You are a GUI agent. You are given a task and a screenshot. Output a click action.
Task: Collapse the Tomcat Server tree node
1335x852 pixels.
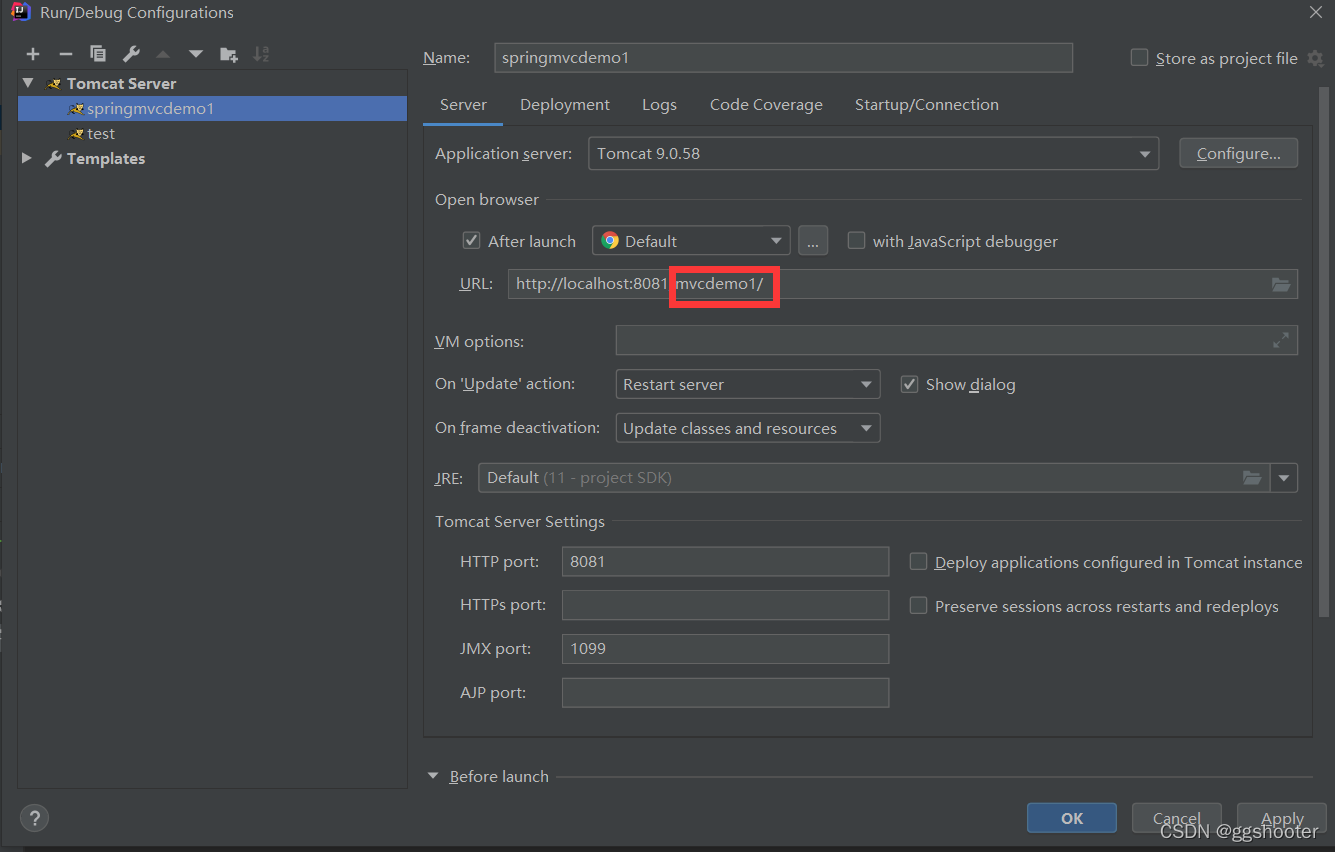(x=28, y=83)
